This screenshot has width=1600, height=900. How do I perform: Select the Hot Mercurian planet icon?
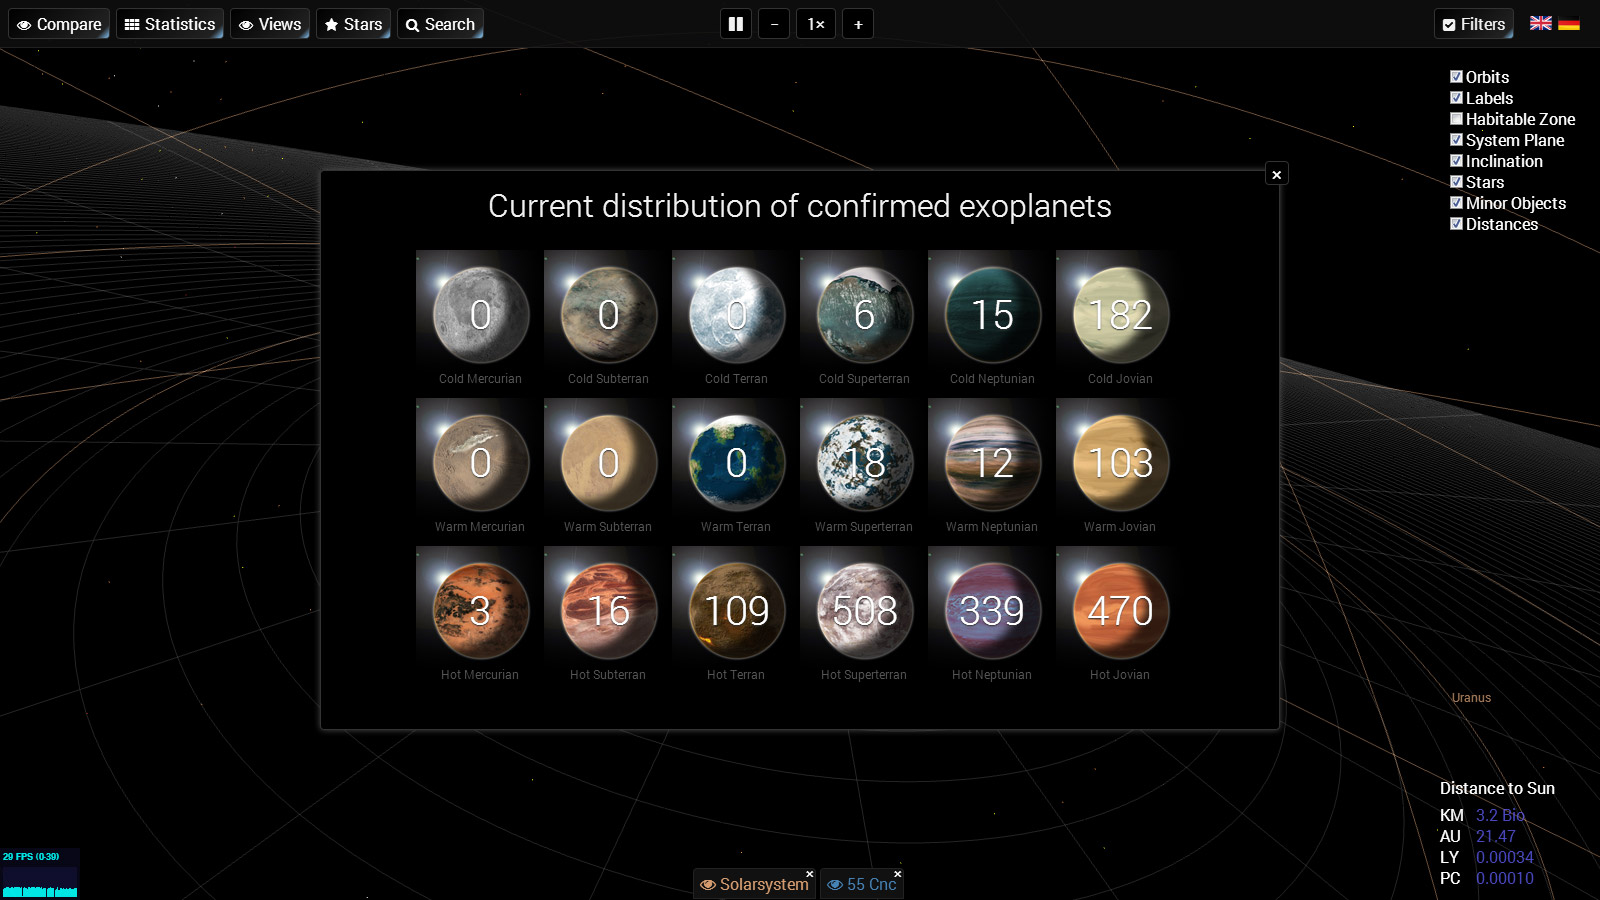click(480, 610)
